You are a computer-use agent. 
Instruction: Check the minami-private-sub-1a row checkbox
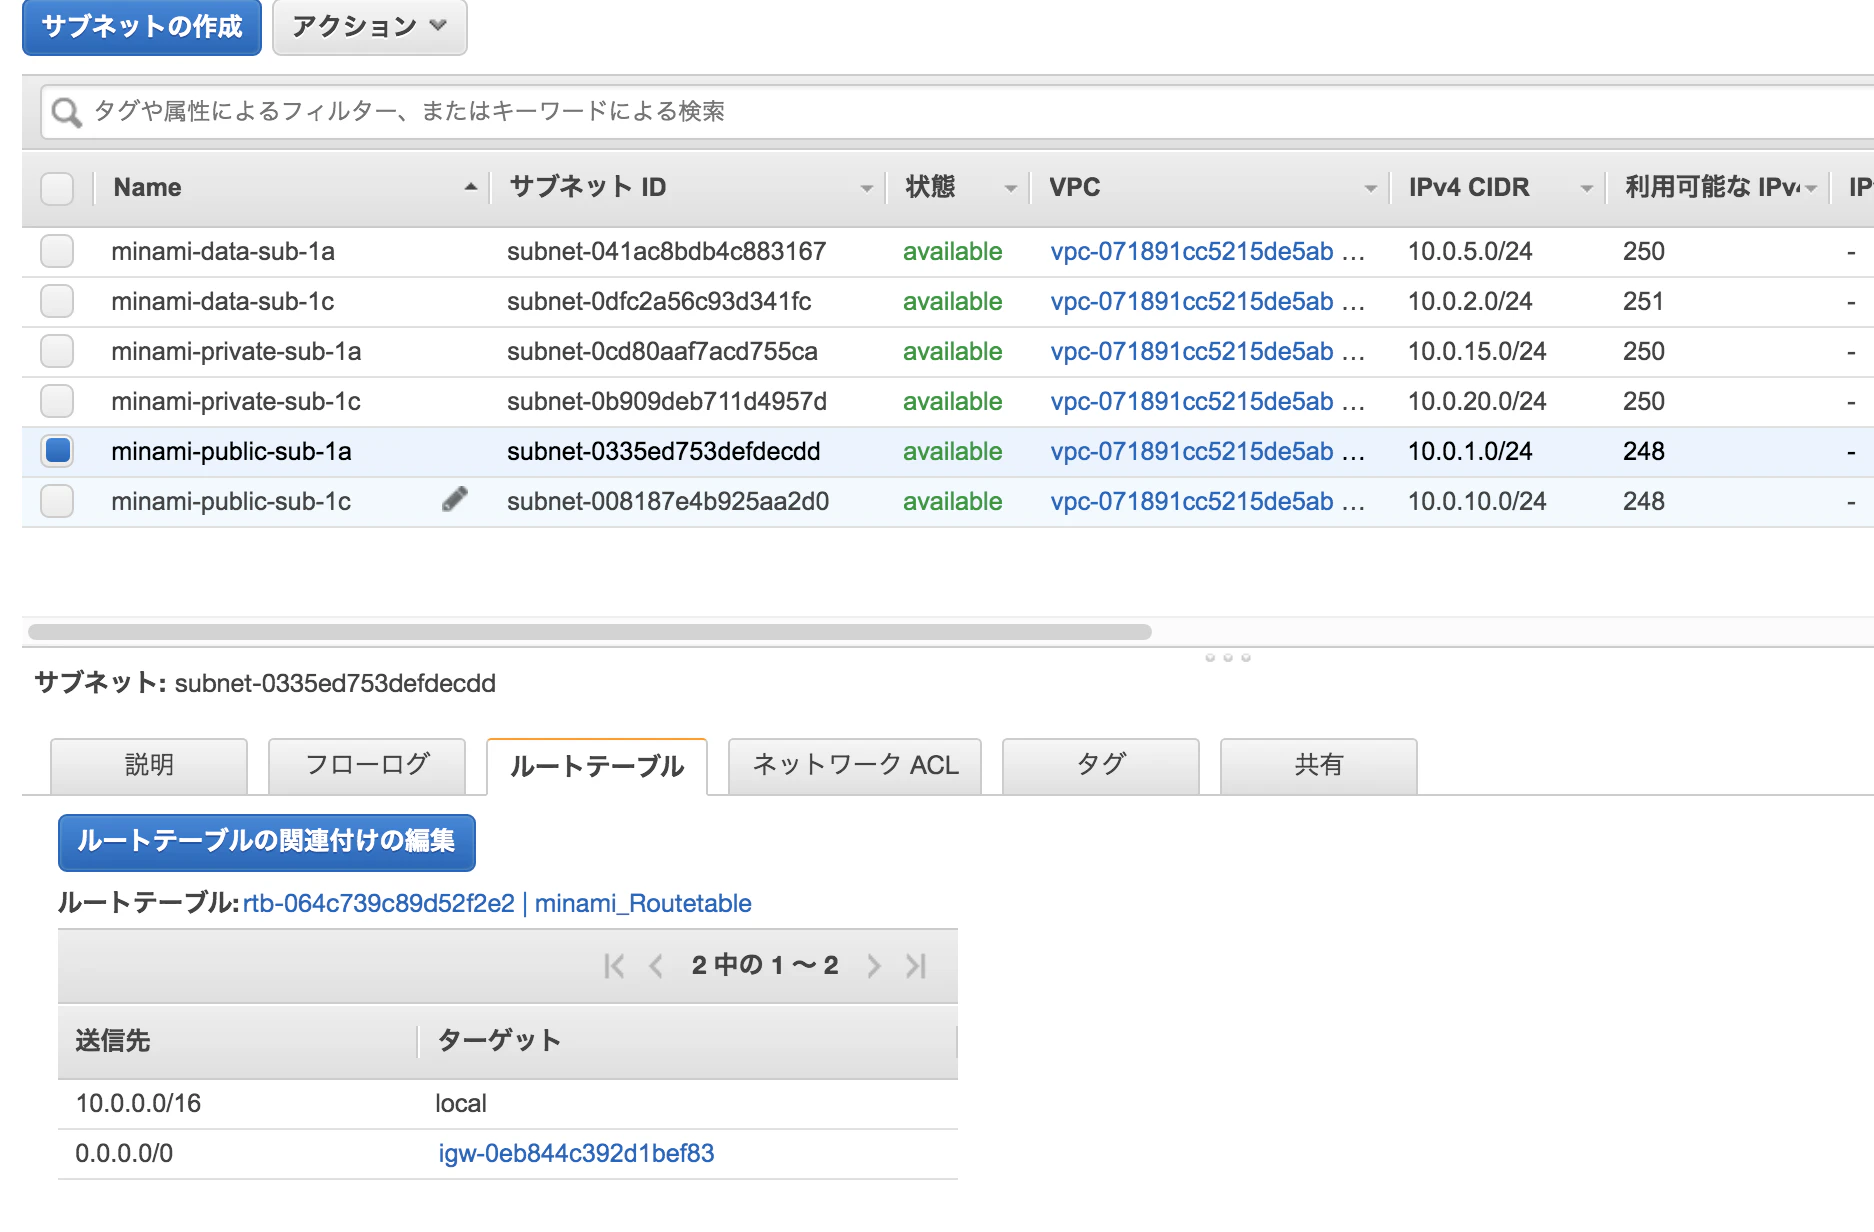pos(57,351)
